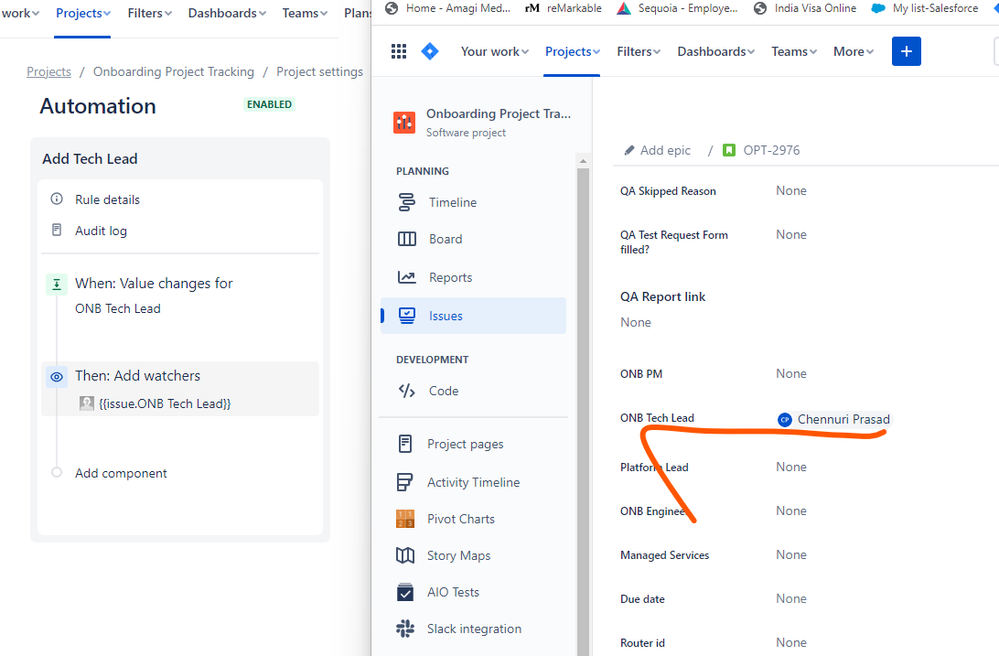Open Home - Amagi Media bookmark
The height and width of the screenshot is (656, 999).
click(x=448, y=8)
